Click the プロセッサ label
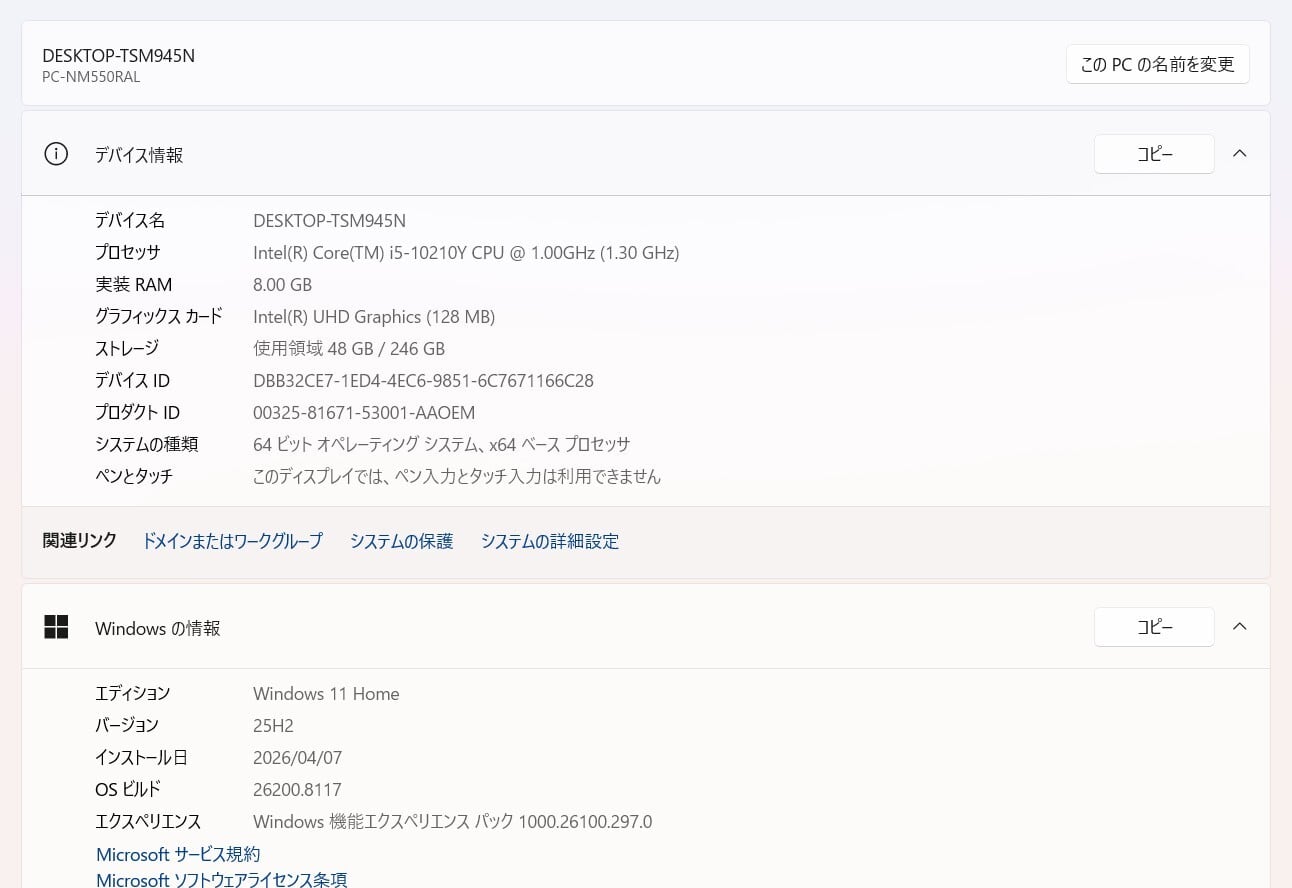Viewport: 1292px width, 888px height. [x=128, y=253]
